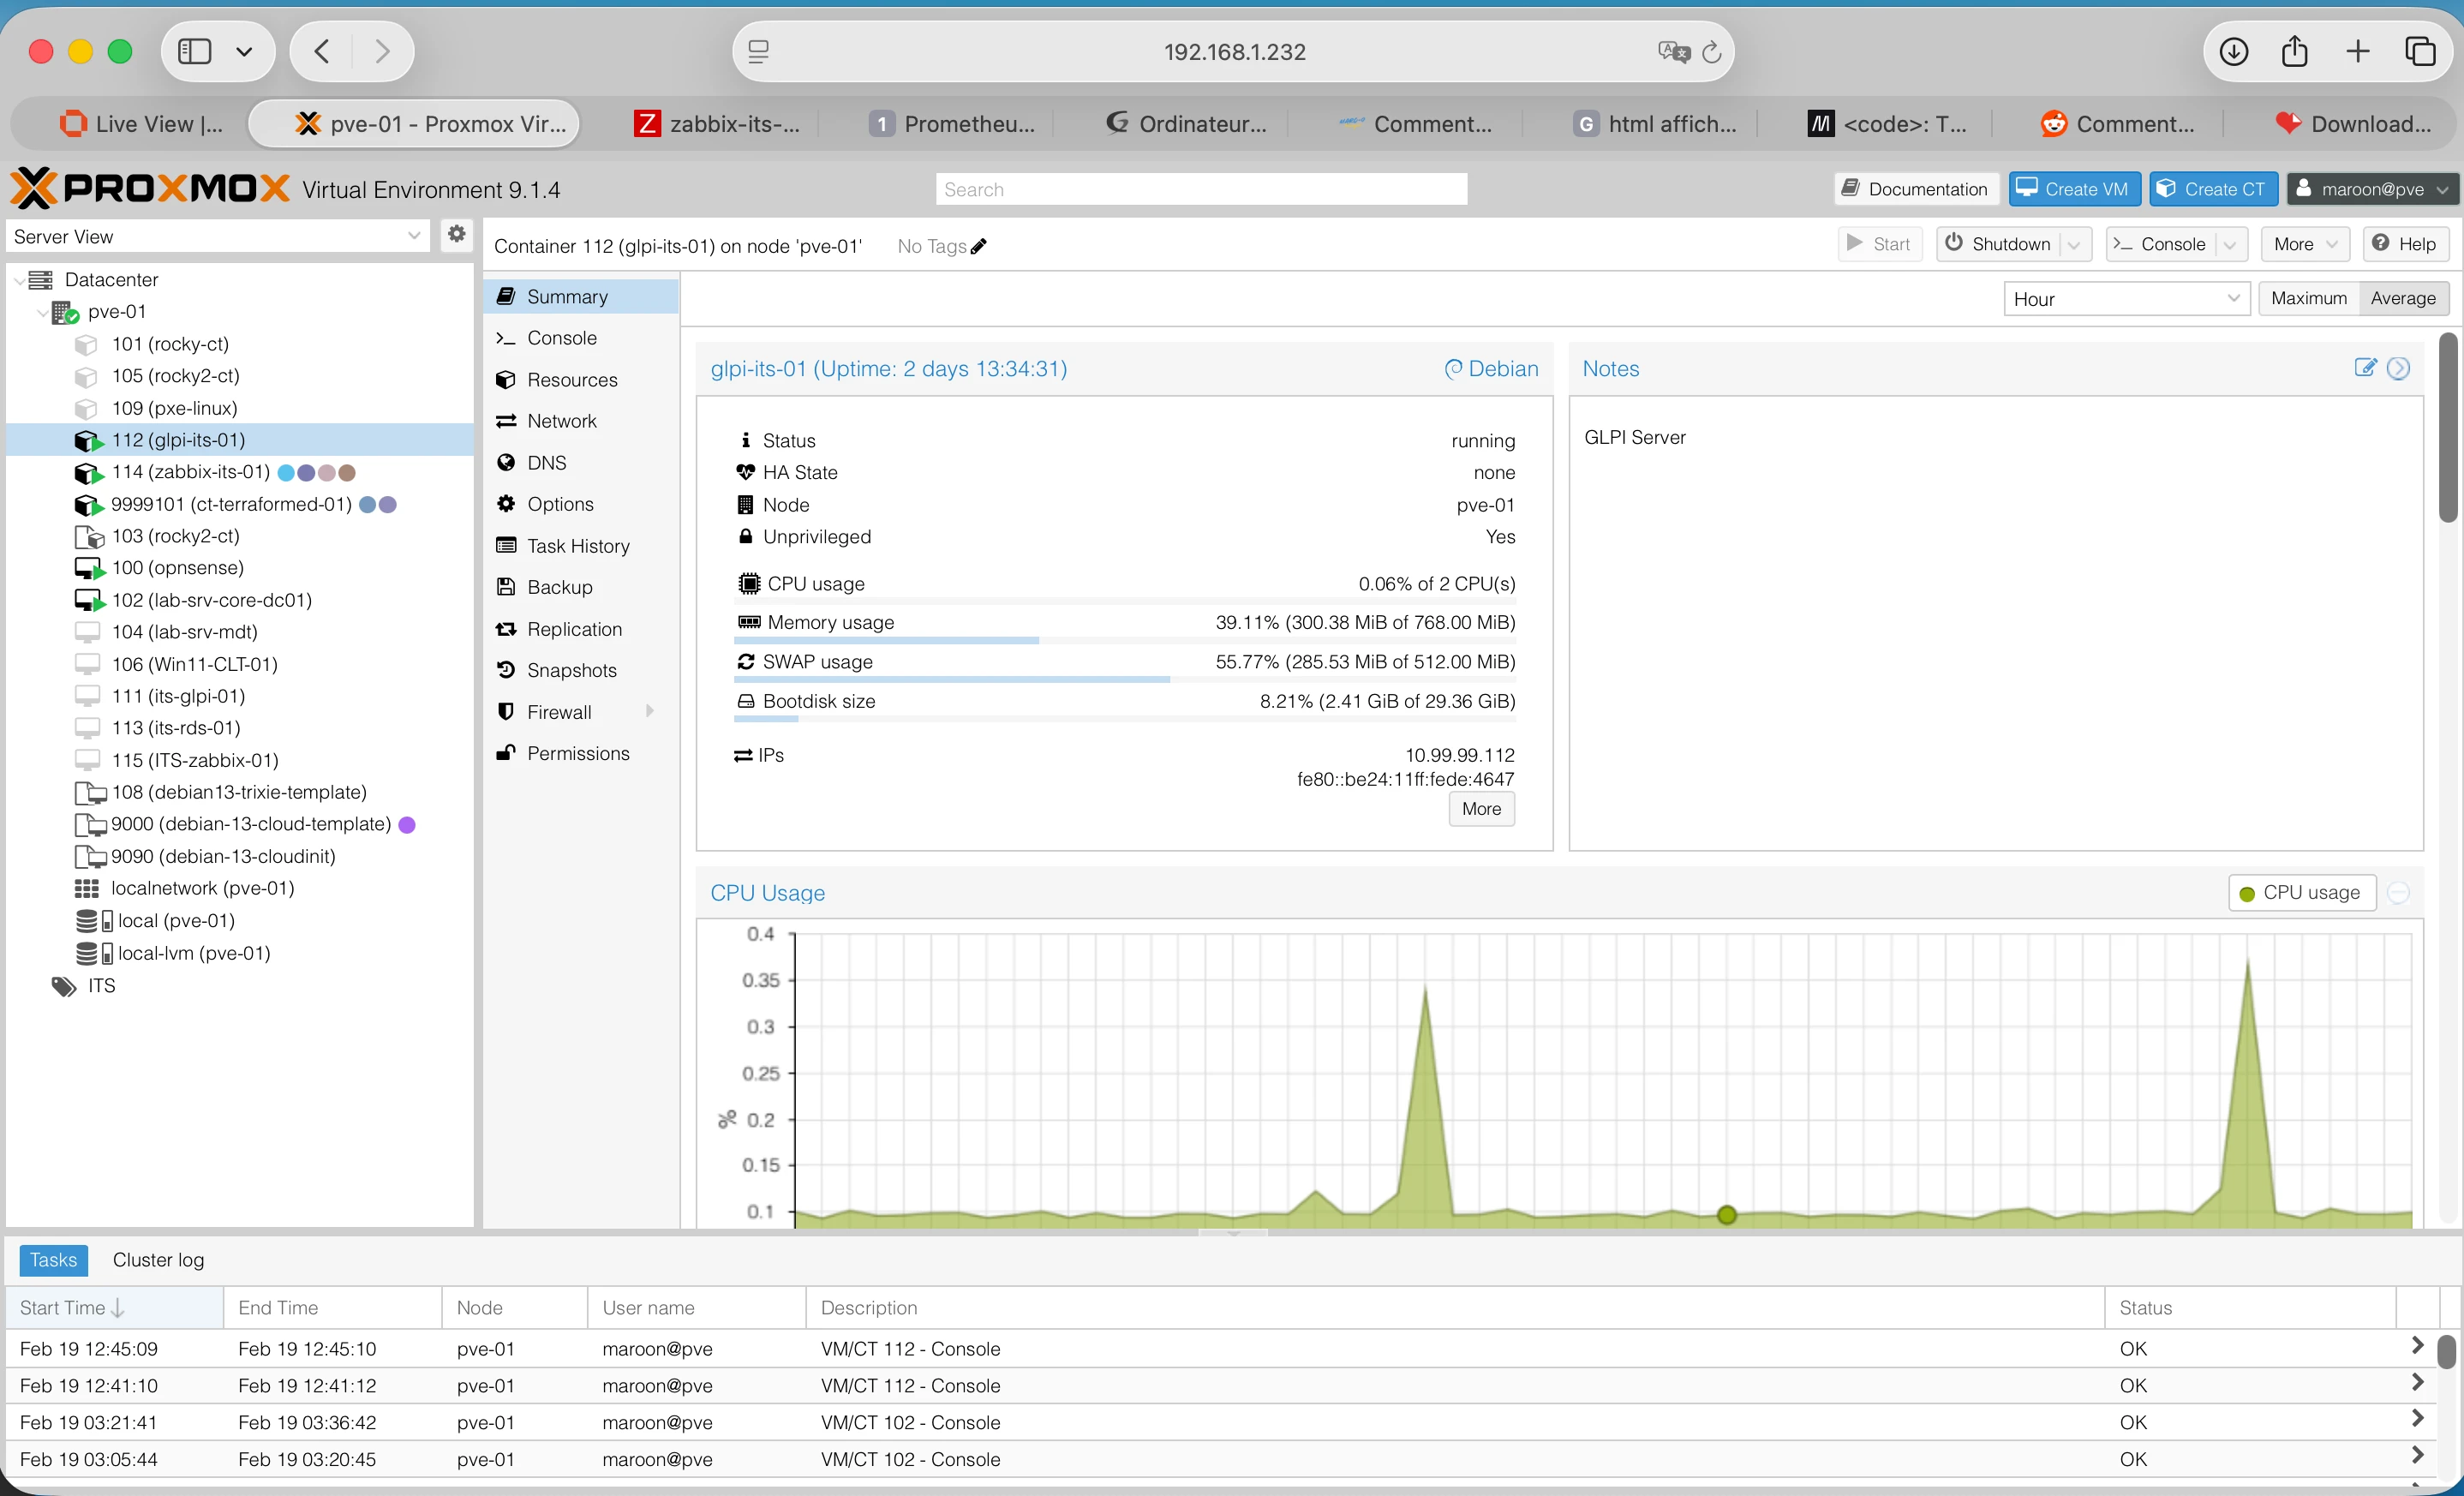The height and width of the screenshot is (1496, 2464).
Task: Click the Create CT button
Action: (x=2213, y=189)
